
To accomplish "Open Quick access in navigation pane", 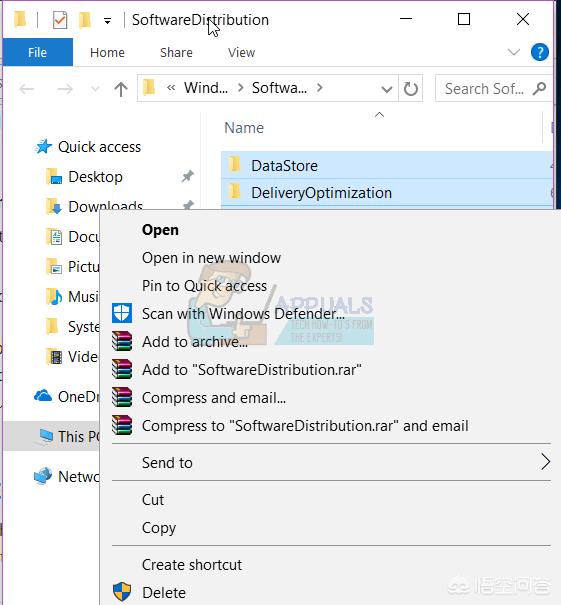I will (x=99, y=147).
